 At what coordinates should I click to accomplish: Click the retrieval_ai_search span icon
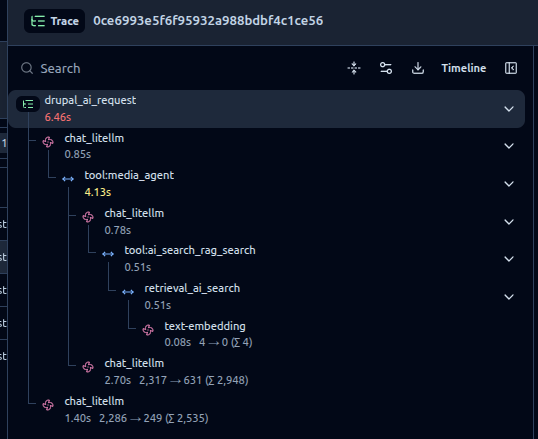pyautogui.click(x=128, y=292)
